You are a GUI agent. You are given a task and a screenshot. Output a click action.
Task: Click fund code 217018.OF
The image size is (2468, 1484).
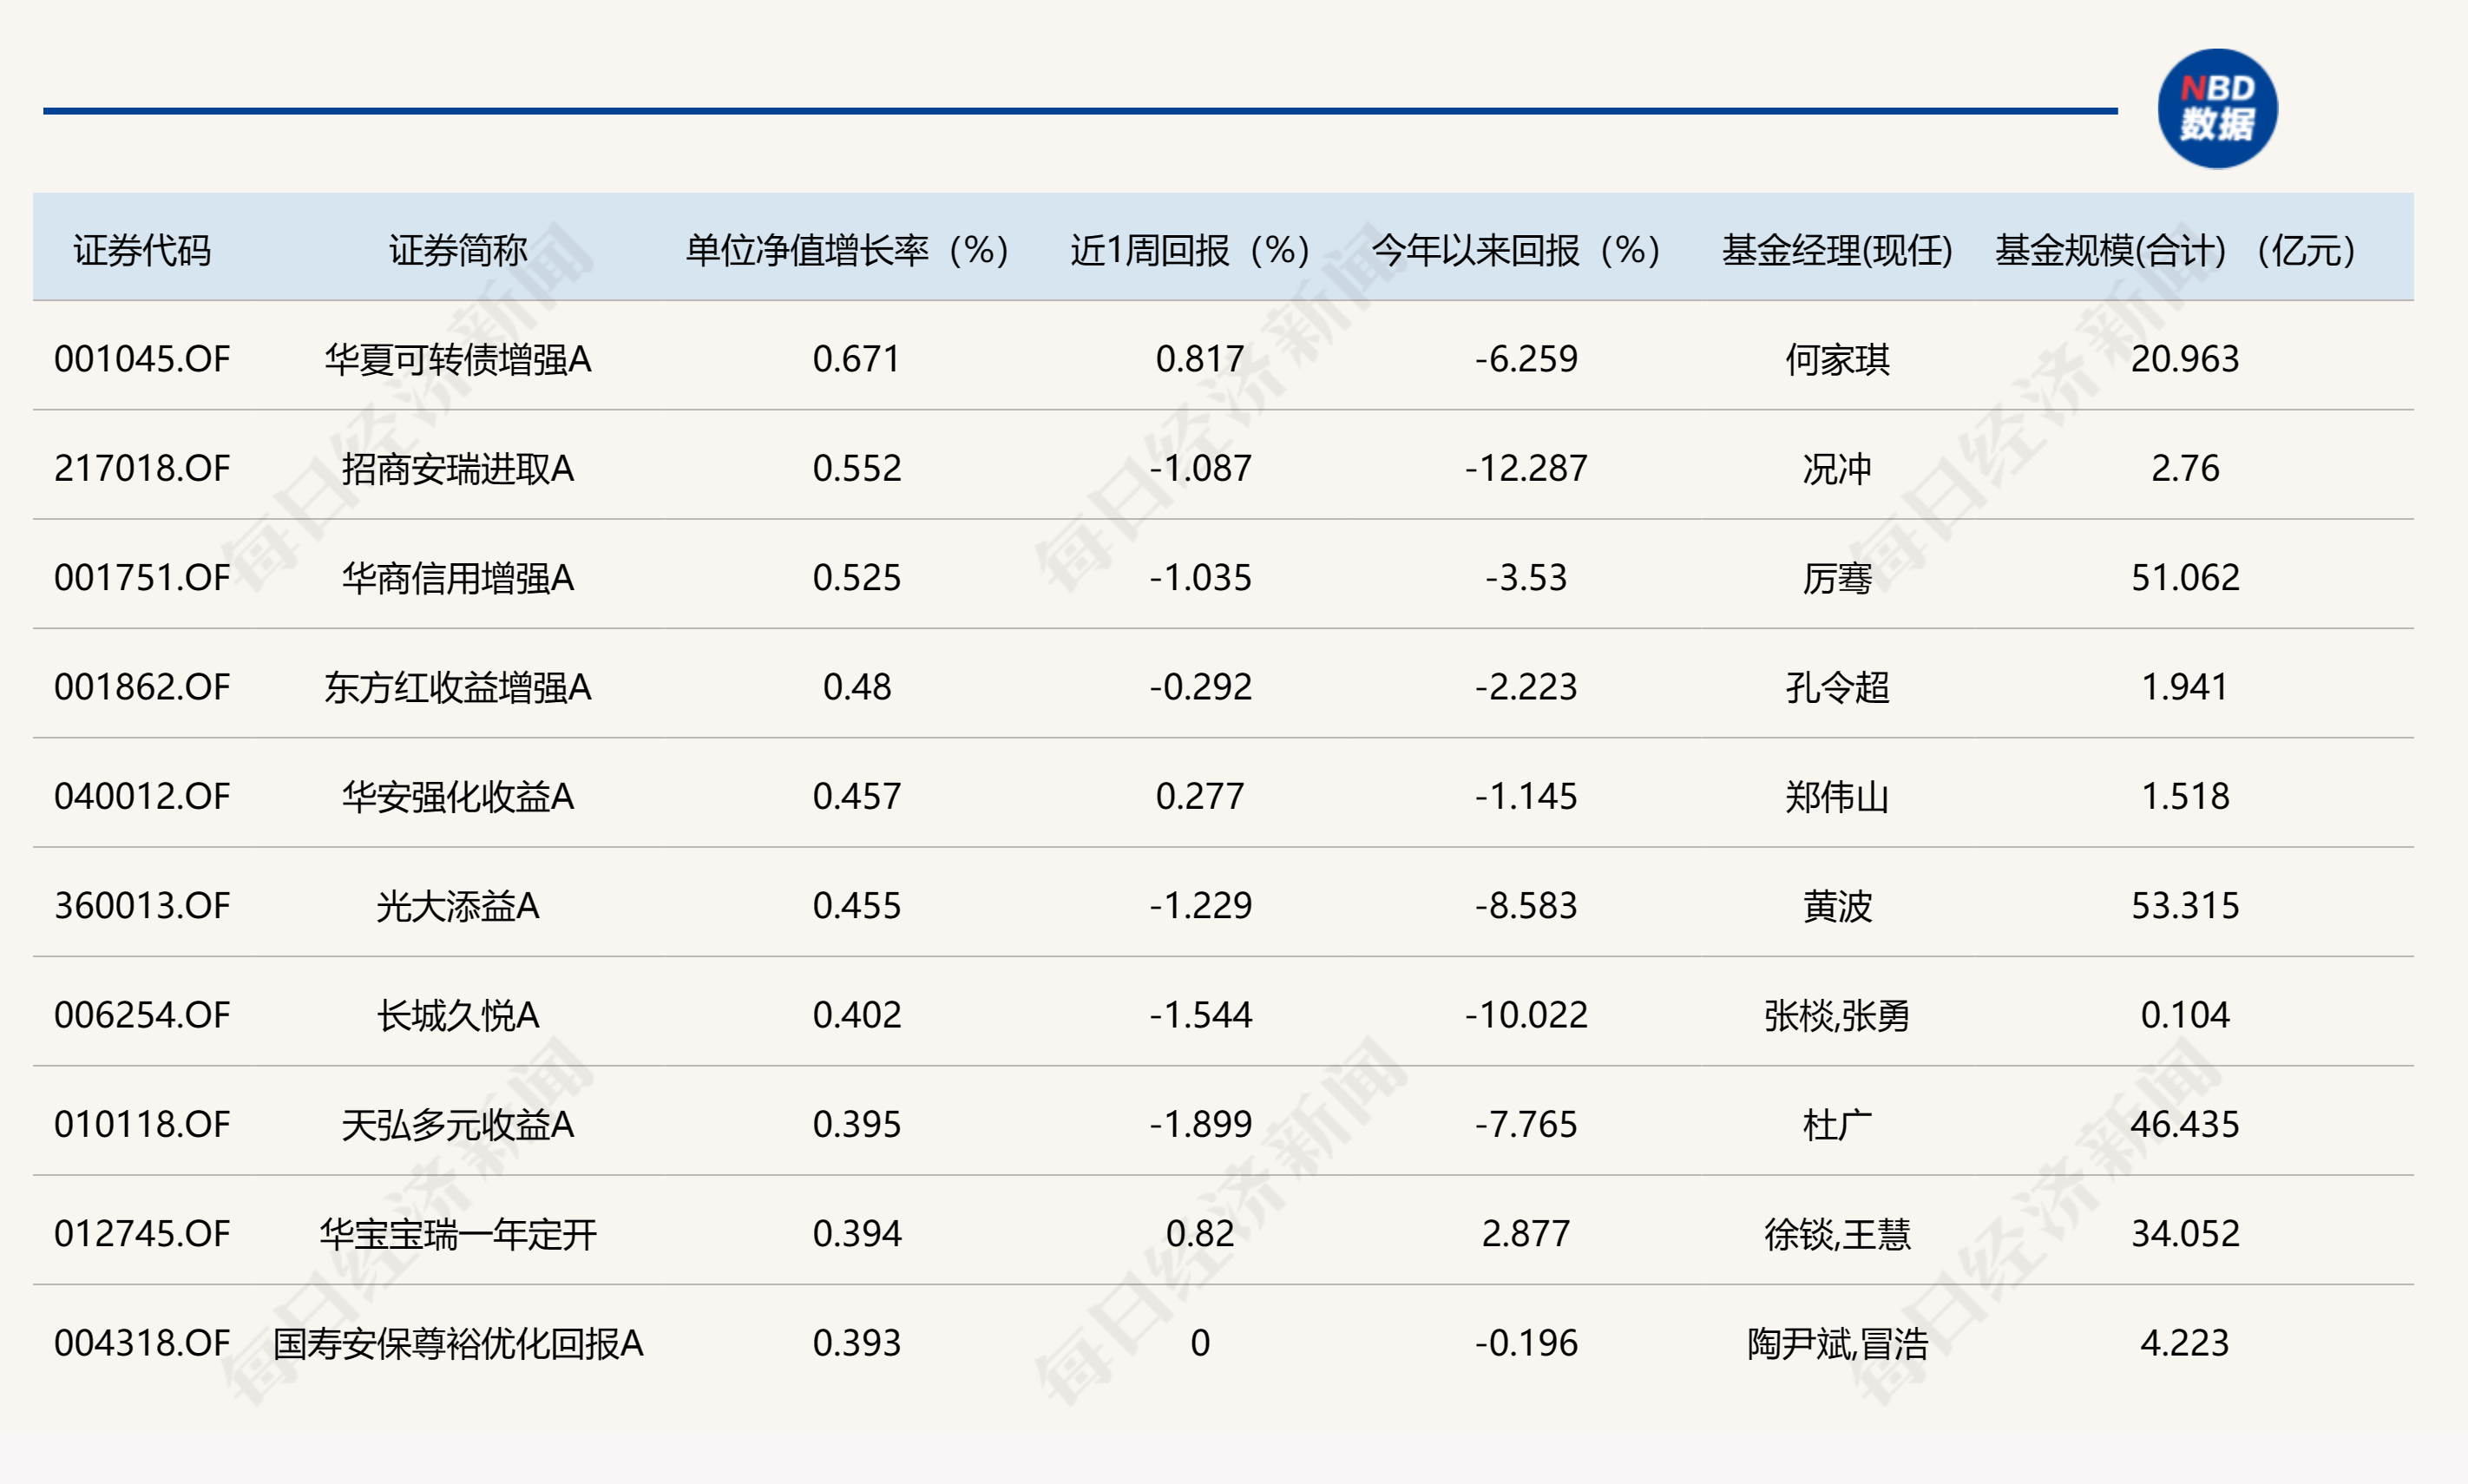click(142, 468)
